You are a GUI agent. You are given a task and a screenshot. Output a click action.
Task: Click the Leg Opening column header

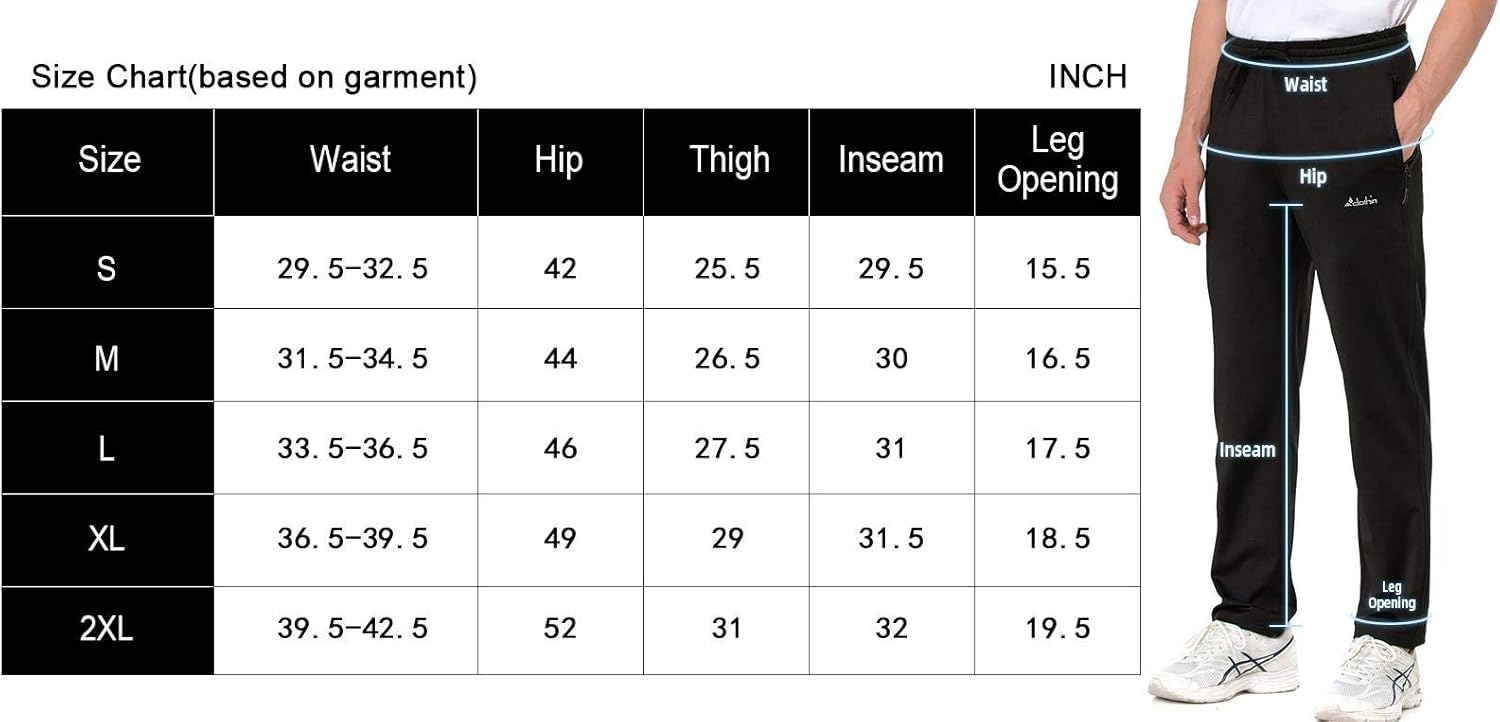coord(1057,160)
